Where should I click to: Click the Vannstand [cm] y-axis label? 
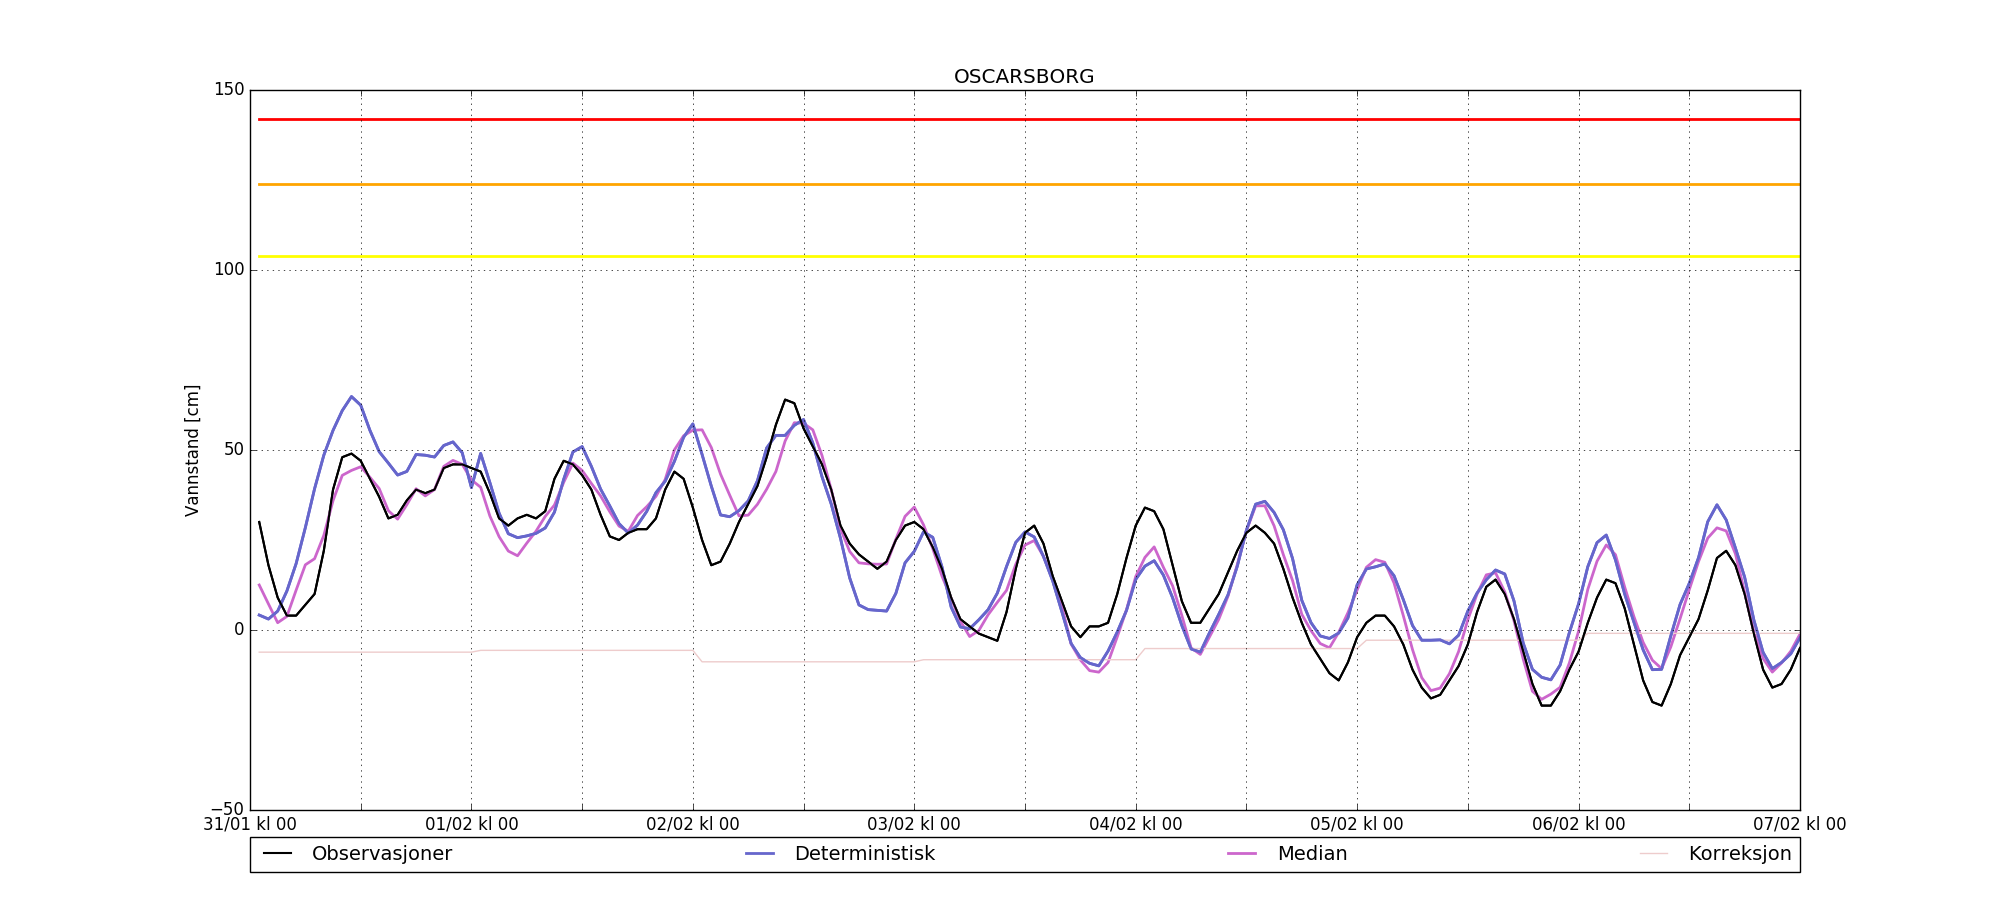(192, 450)
